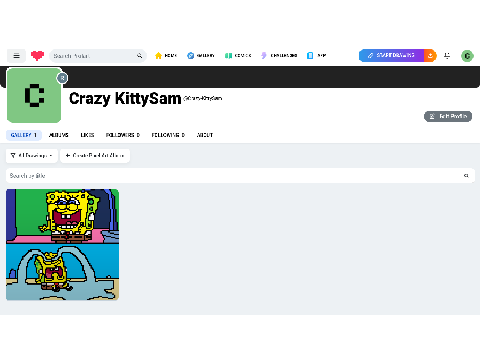Open the Followers 0 tab
This screenshot has width=480, height=360.
tap(123, 135)
